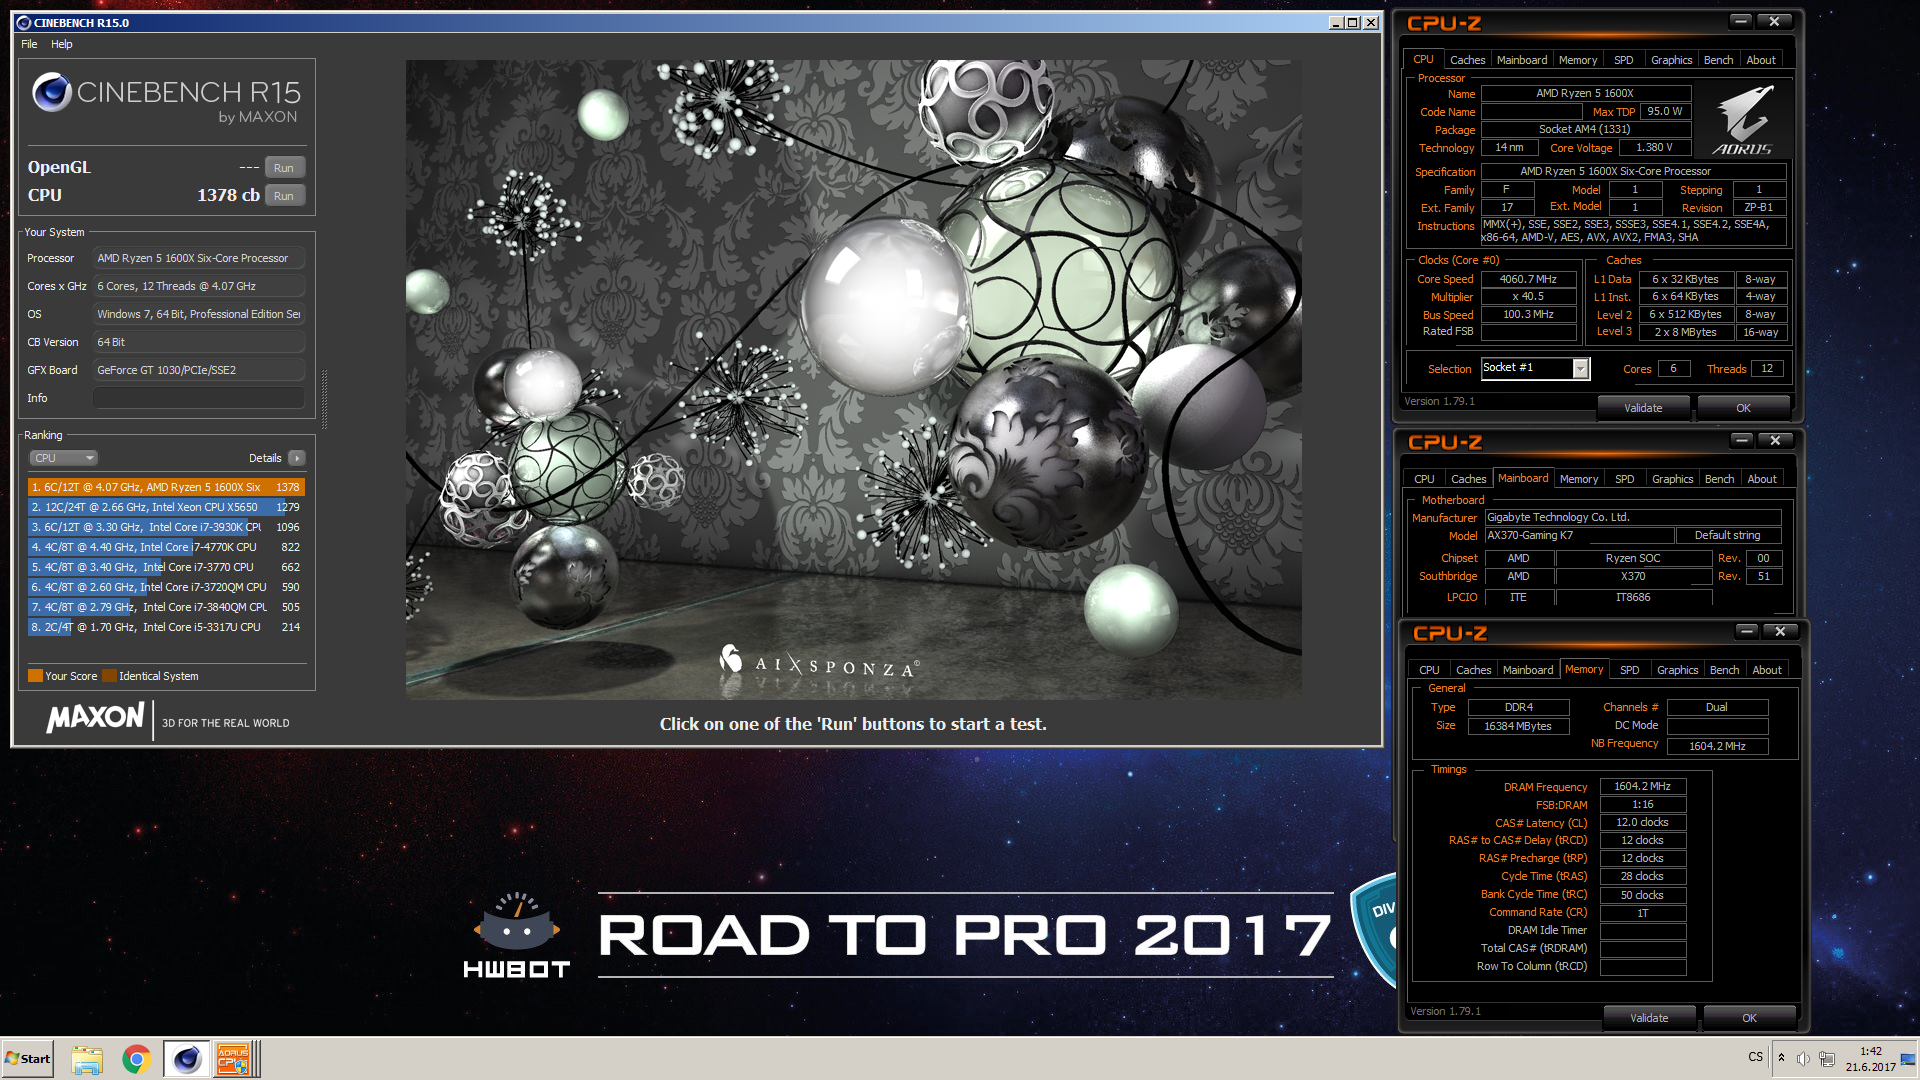This screenshot has height=1080, width=1920.
Task: Click OK in top CPU-Z window
Action: pos(1743,408)
